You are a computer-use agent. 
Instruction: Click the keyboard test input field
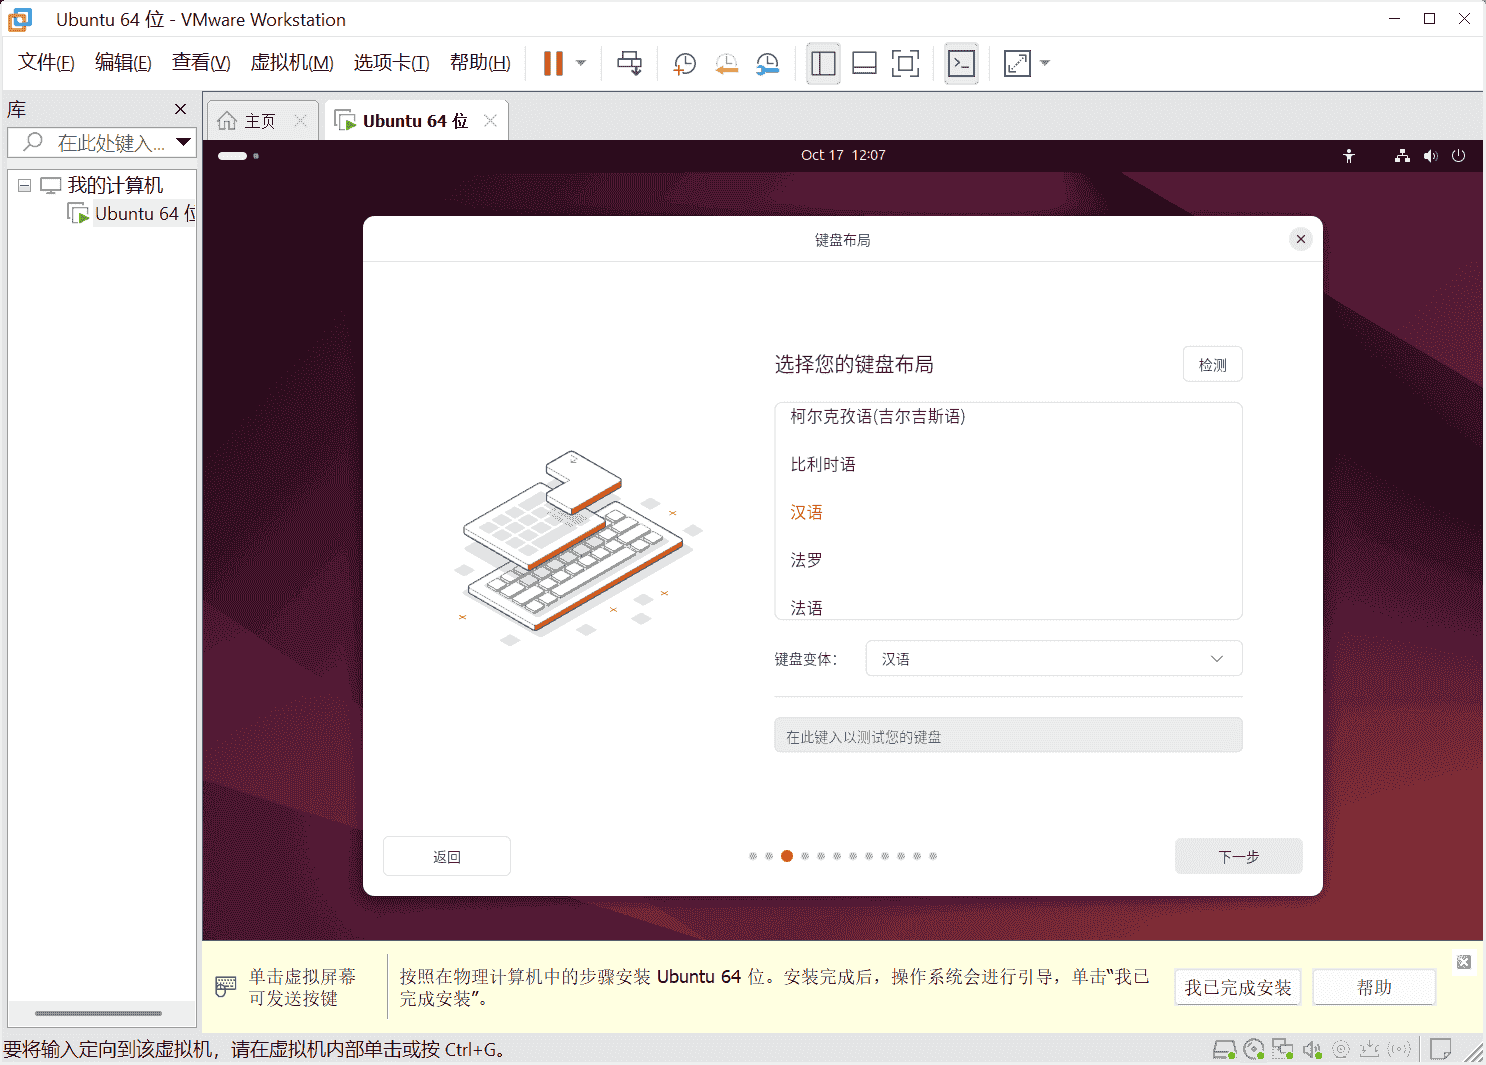pyautogui.click(x=1008, y=735)
